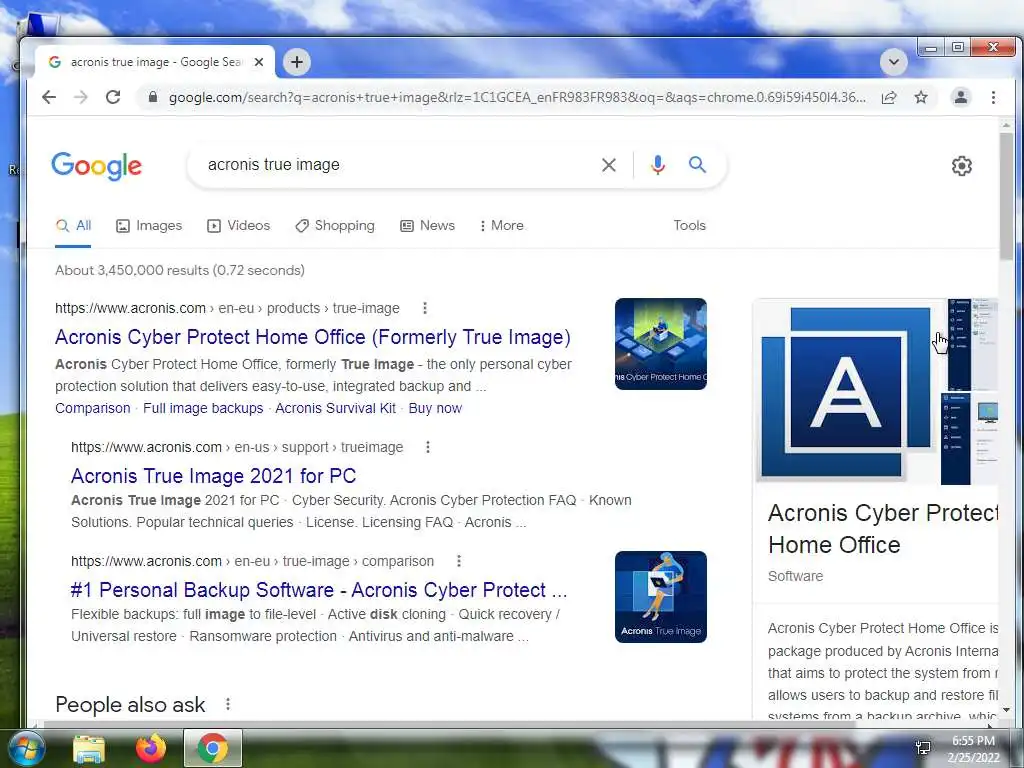Switch to the News tab
1024x768 pixels.
[427, 226]
